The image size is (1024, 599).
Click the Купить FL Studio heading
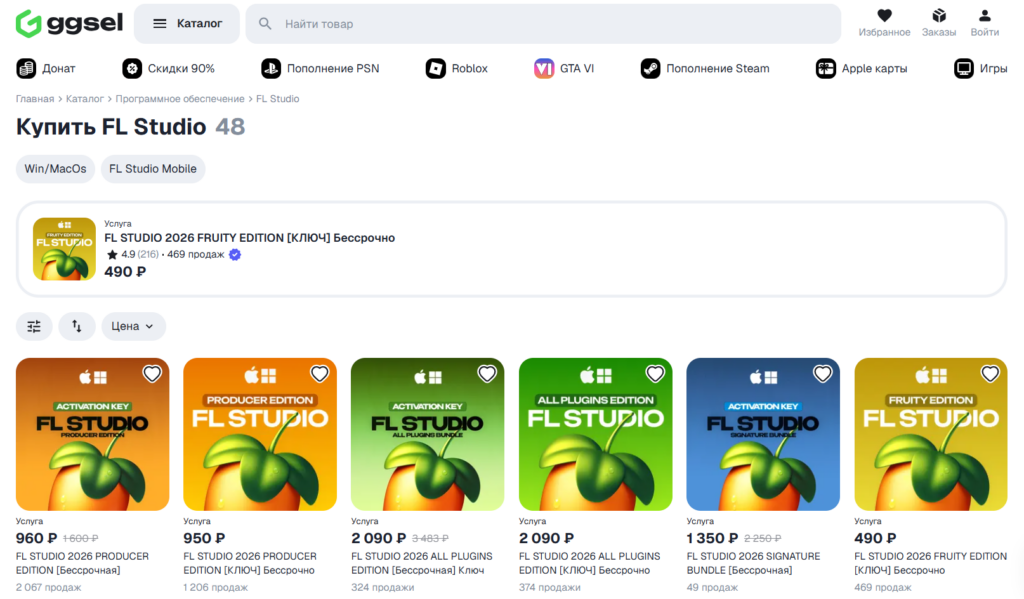click(x=111, y=127)
